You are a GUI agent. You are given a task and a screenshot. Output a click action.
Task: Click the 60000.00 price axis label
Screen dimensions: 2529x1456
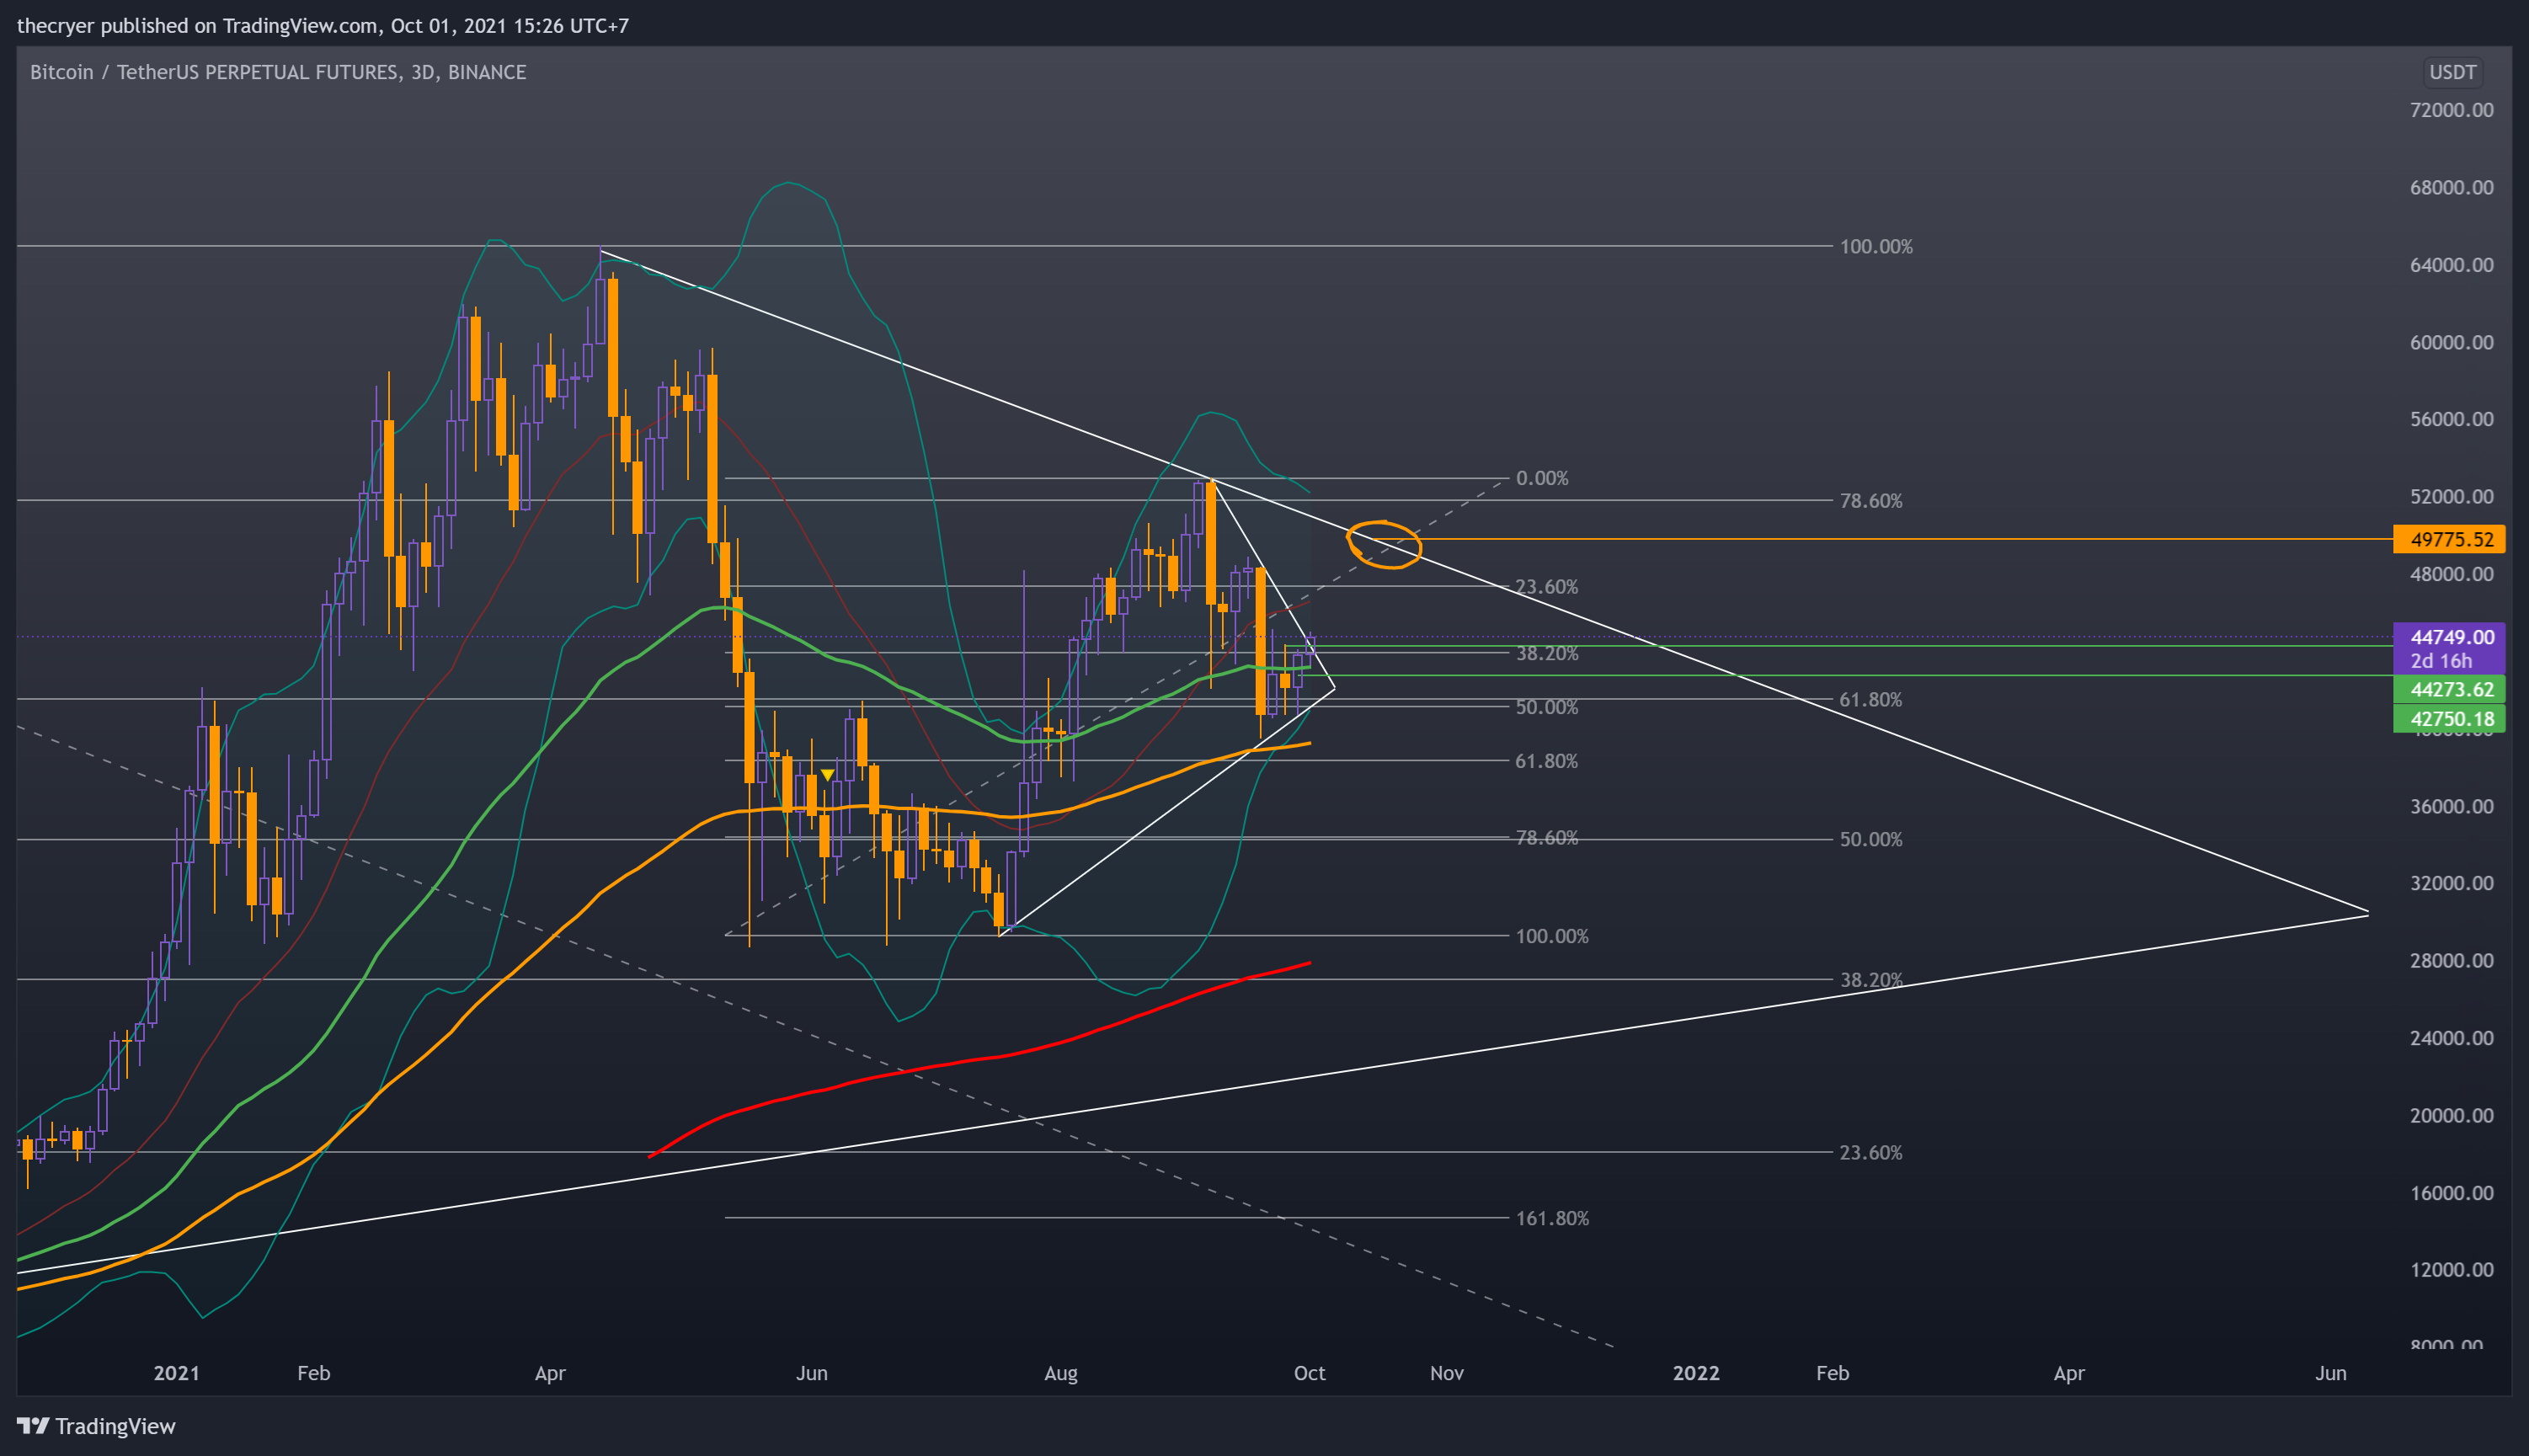point(2451,342)
